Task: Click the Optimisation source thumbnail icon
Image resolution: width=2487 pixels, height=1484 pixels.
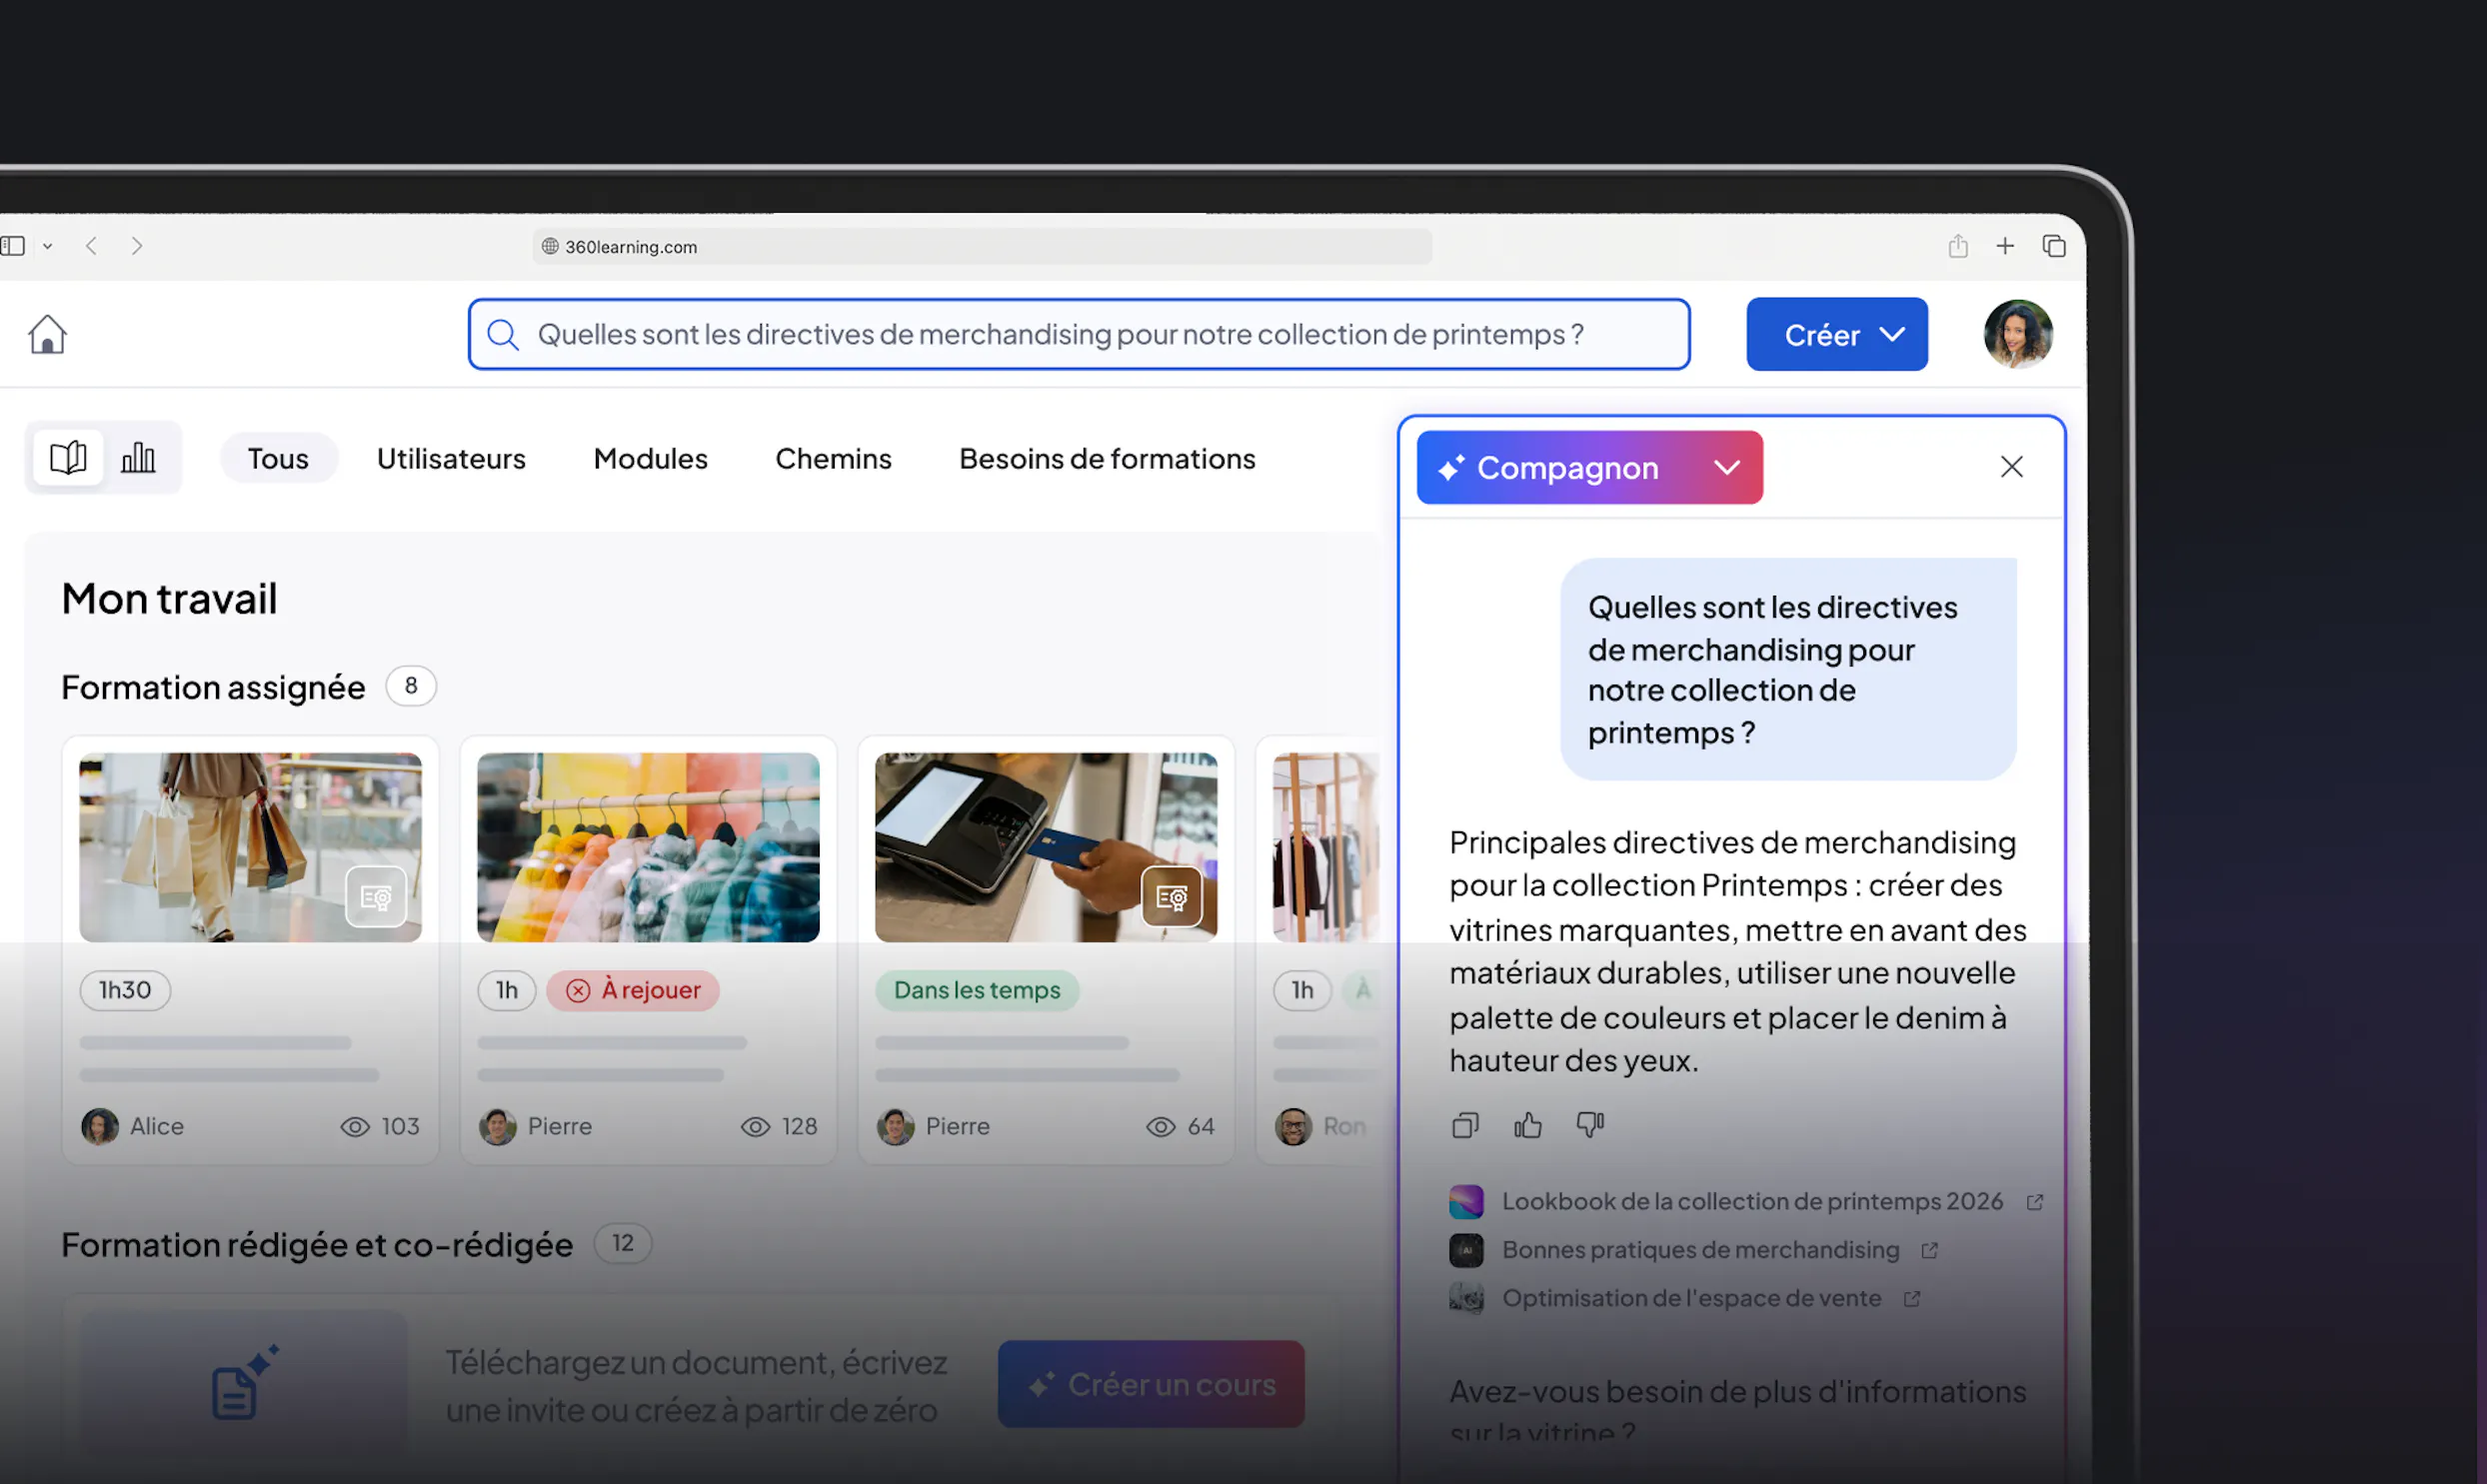Action: click(x=1466, y=1298)
